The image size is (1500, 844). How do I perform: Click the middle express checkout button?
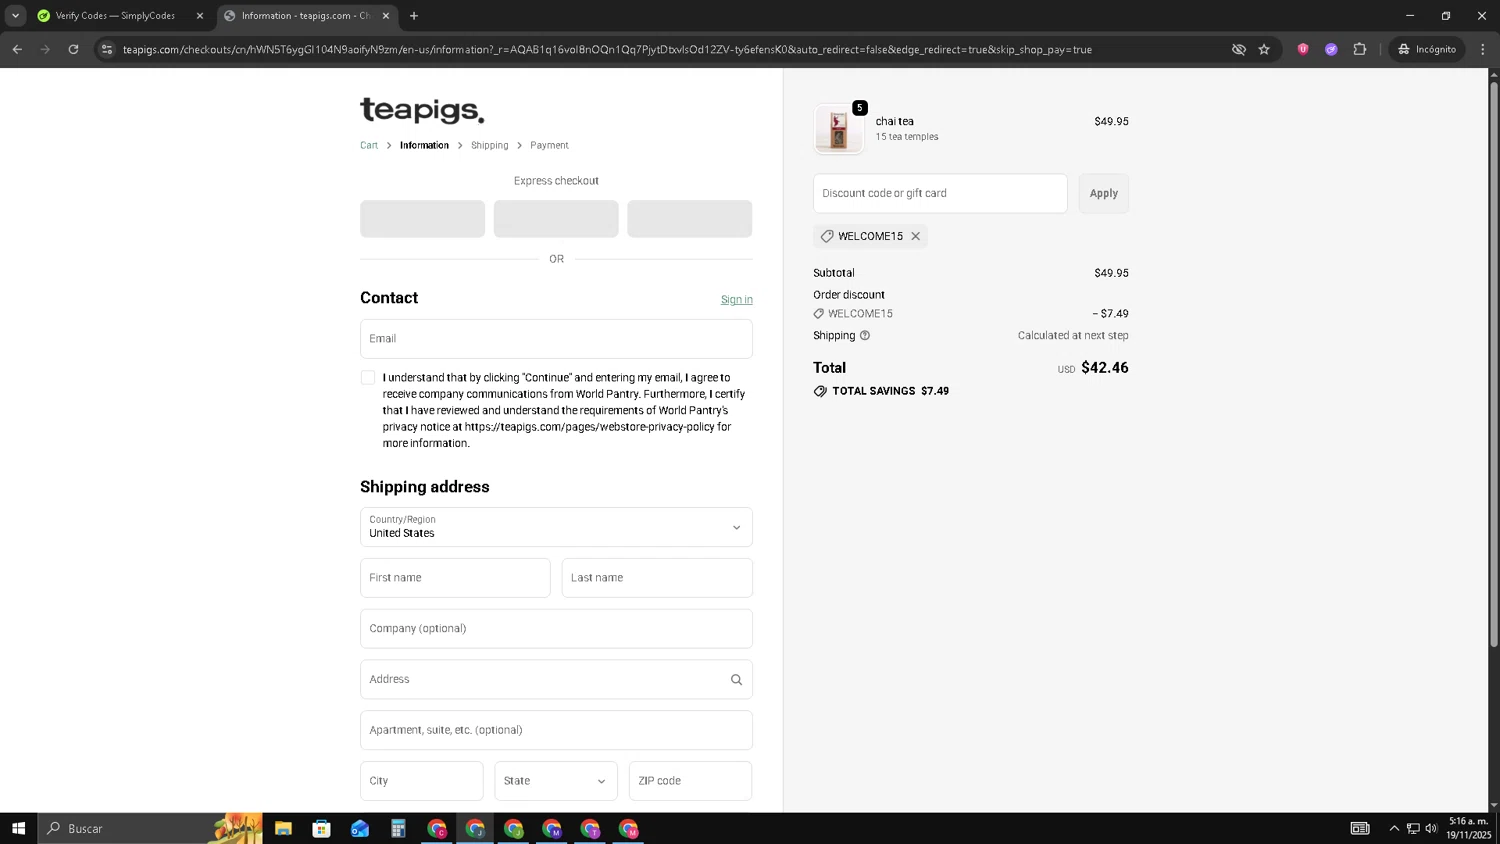[x=556, y=219]
